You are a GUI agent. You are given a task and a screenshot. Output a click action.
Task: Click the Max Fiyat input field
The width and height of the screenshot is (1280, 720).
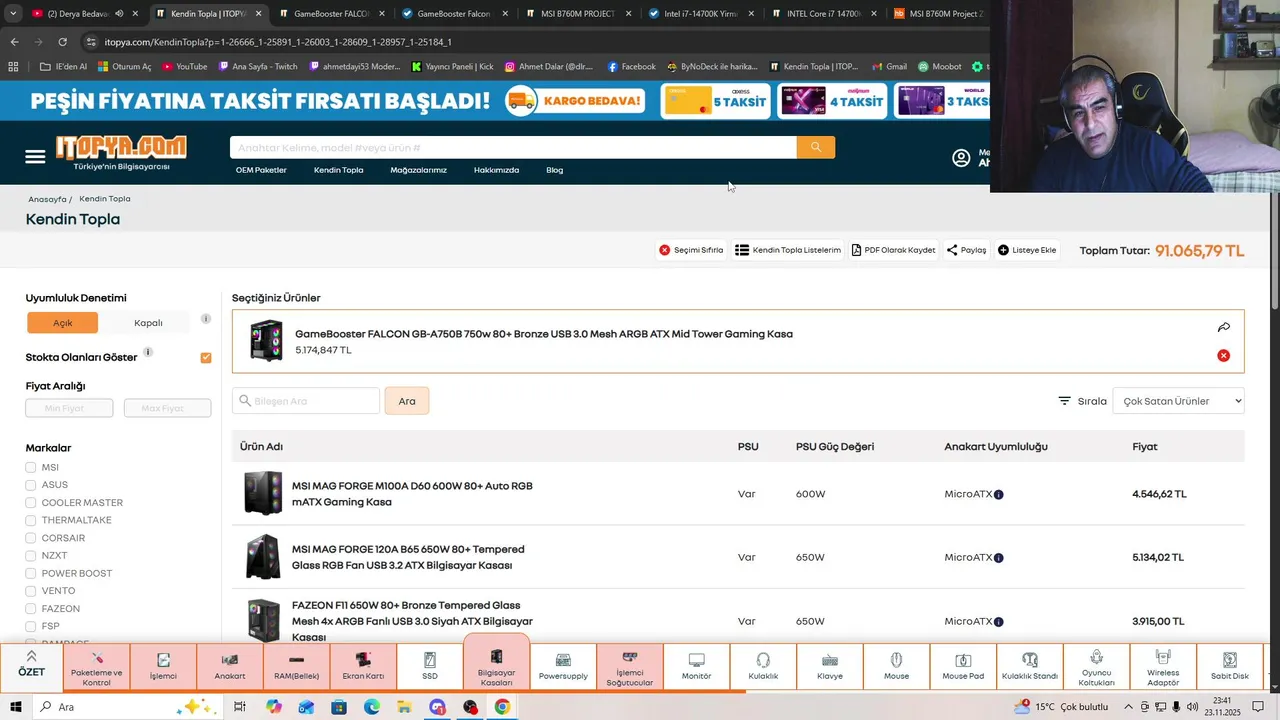(x=167, y=408)
